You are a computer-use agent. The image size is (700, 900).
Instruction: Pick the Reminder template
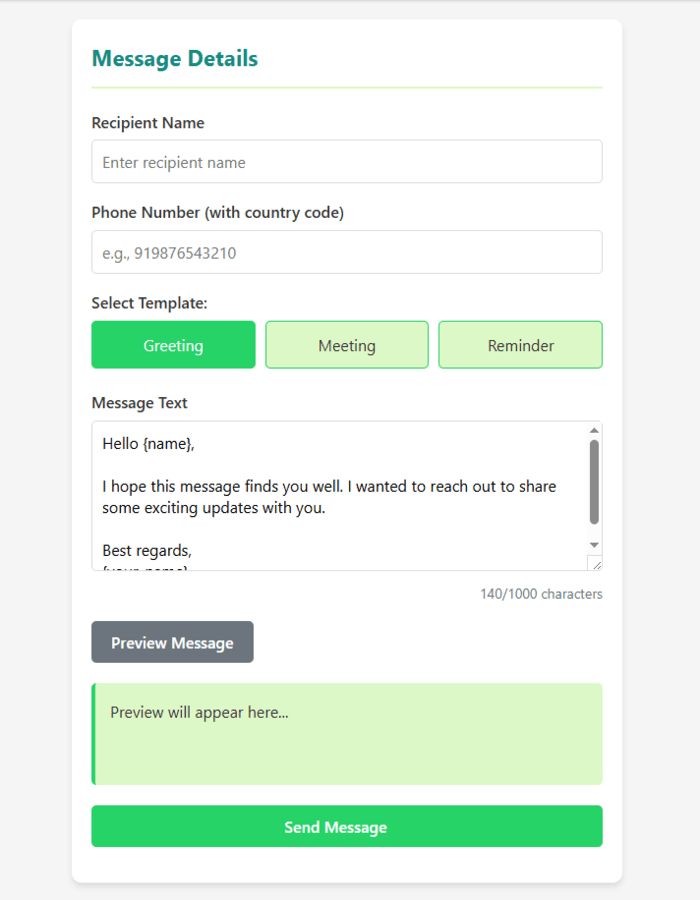520,345
